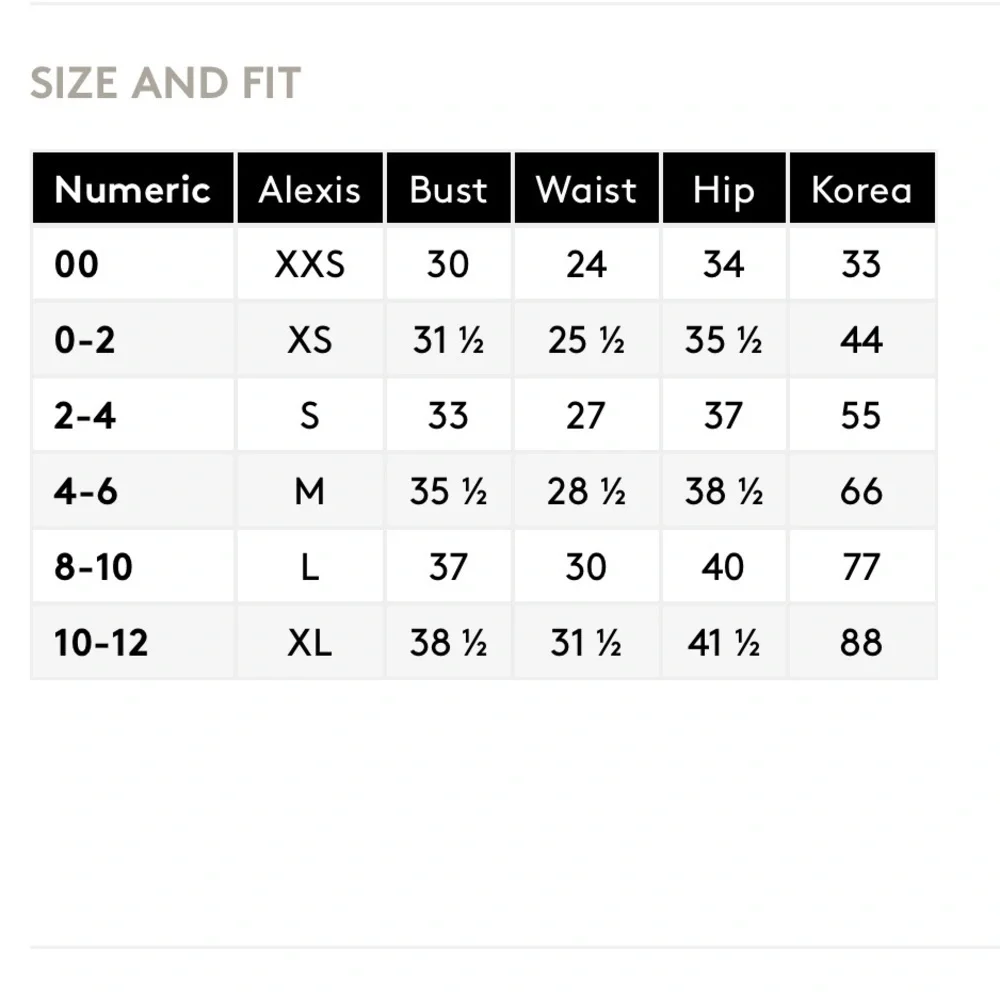Image resolution: width=1000 pixels, height=1000 pixels.
Task: Select the 0-2 numeric size row
Action: (x=483, y=339)
